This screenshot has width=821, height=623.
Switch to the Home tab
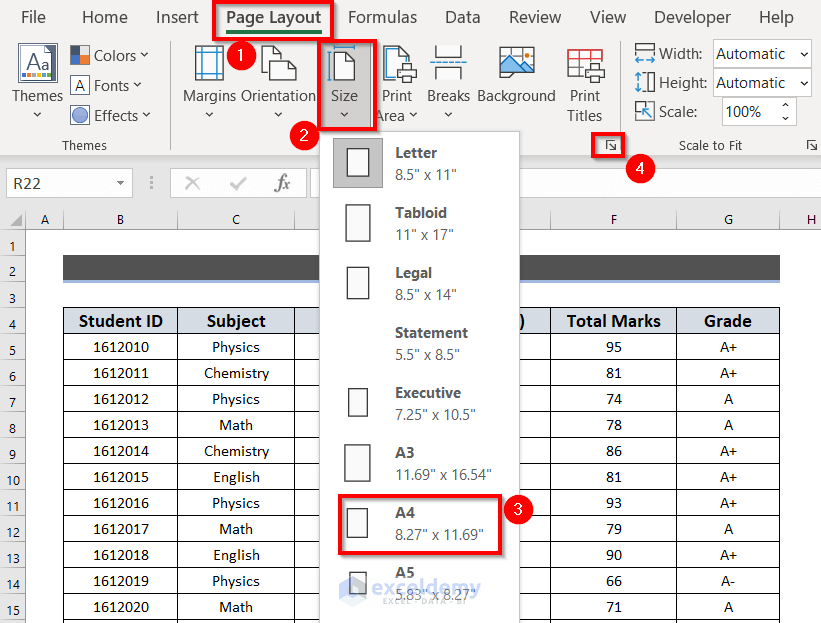pyautogui.click(x=105, y=17)
